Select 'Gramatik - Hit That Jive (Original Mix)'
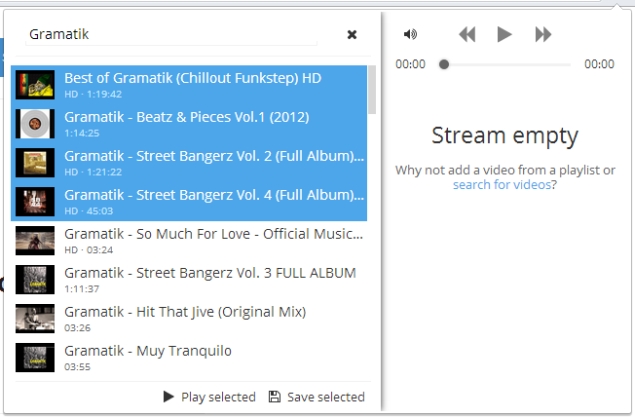The image size is (635, 417). (x=189, y=318)
